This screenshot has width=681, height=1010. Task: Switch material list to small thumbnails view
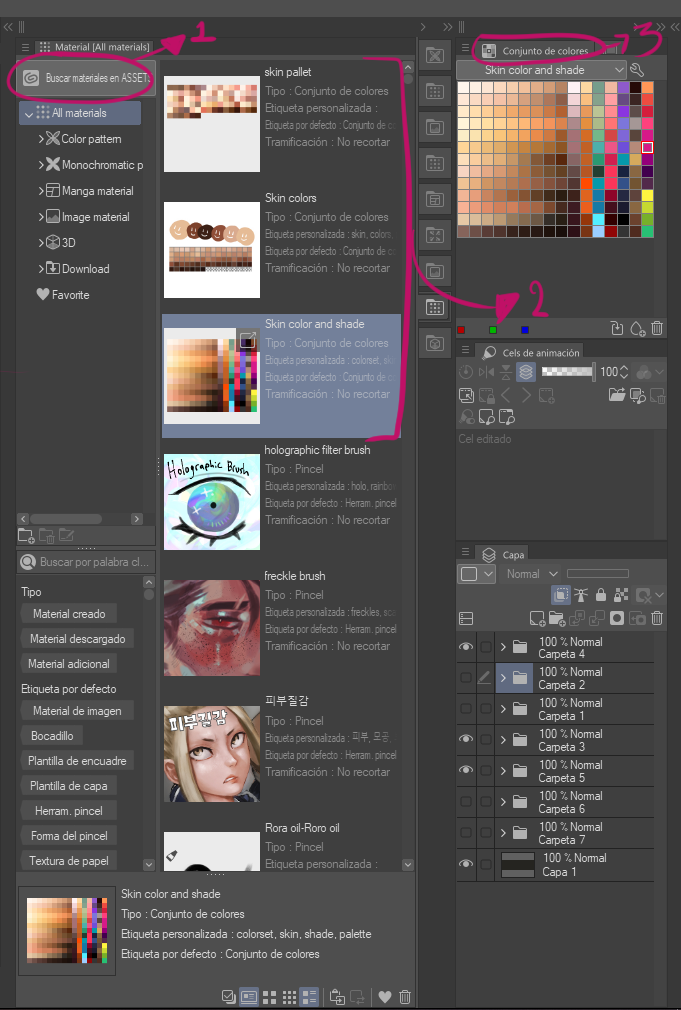coord(289,996)
